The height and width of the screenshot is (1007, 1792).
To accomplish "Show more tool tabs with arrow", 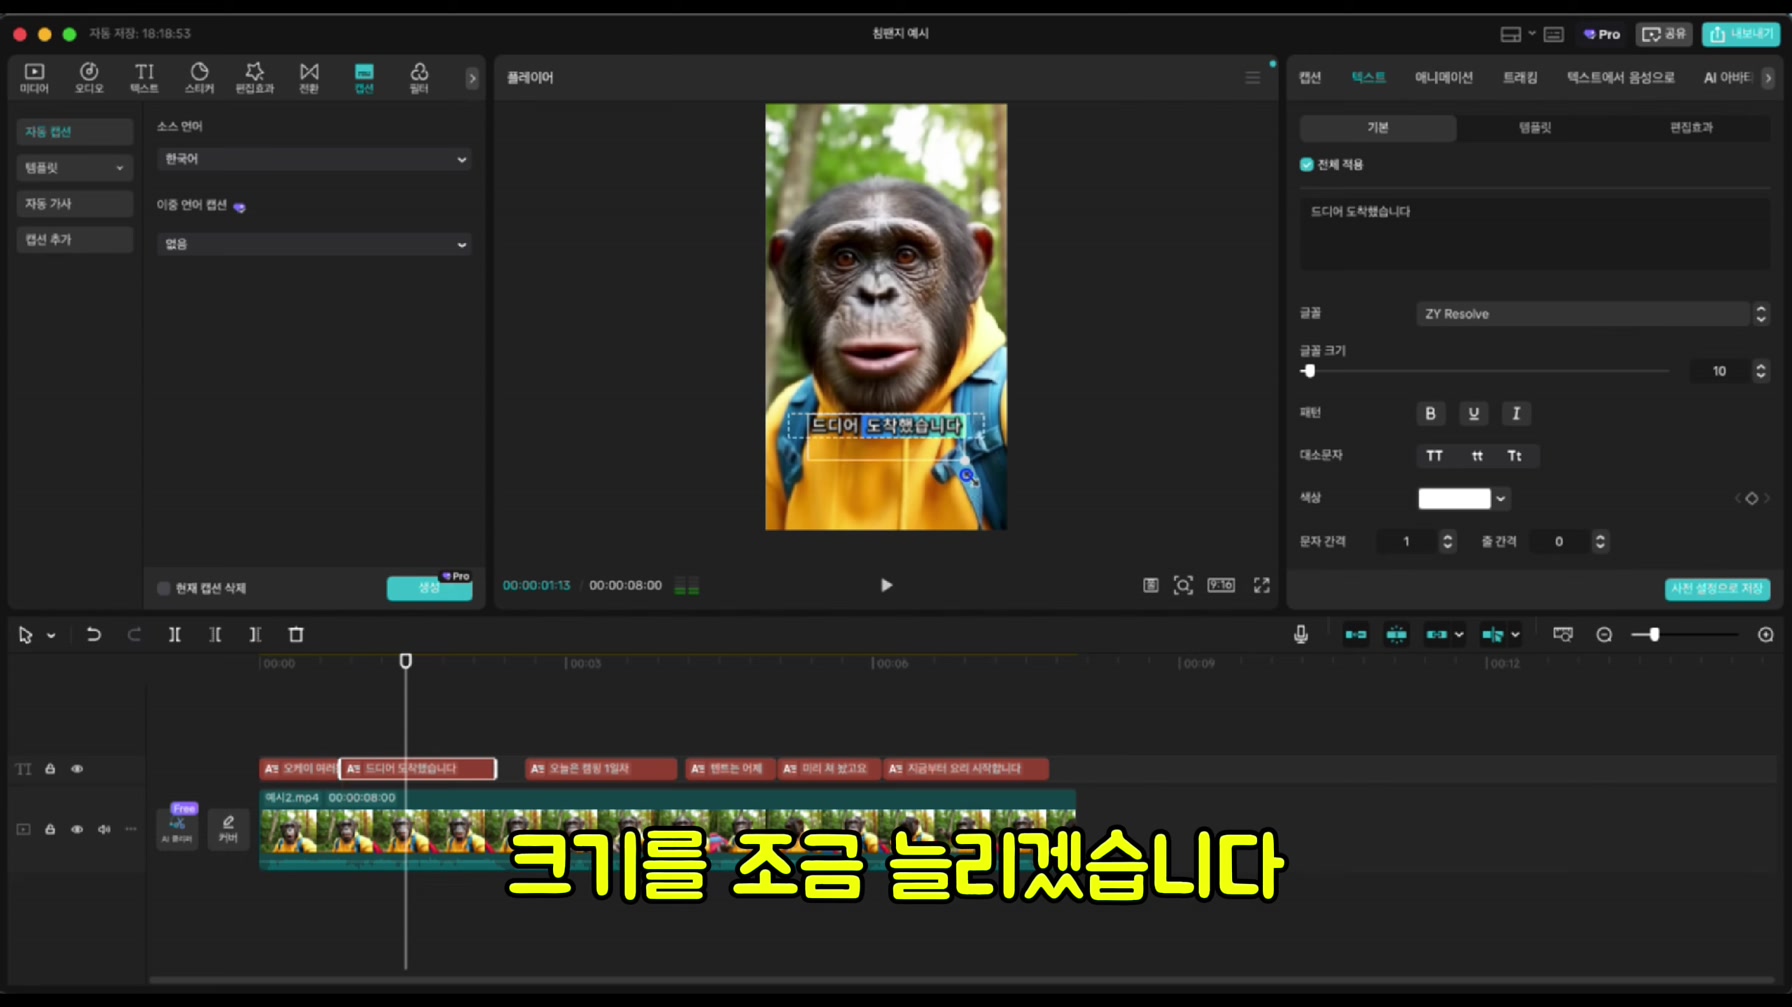I will pos(472,78).
